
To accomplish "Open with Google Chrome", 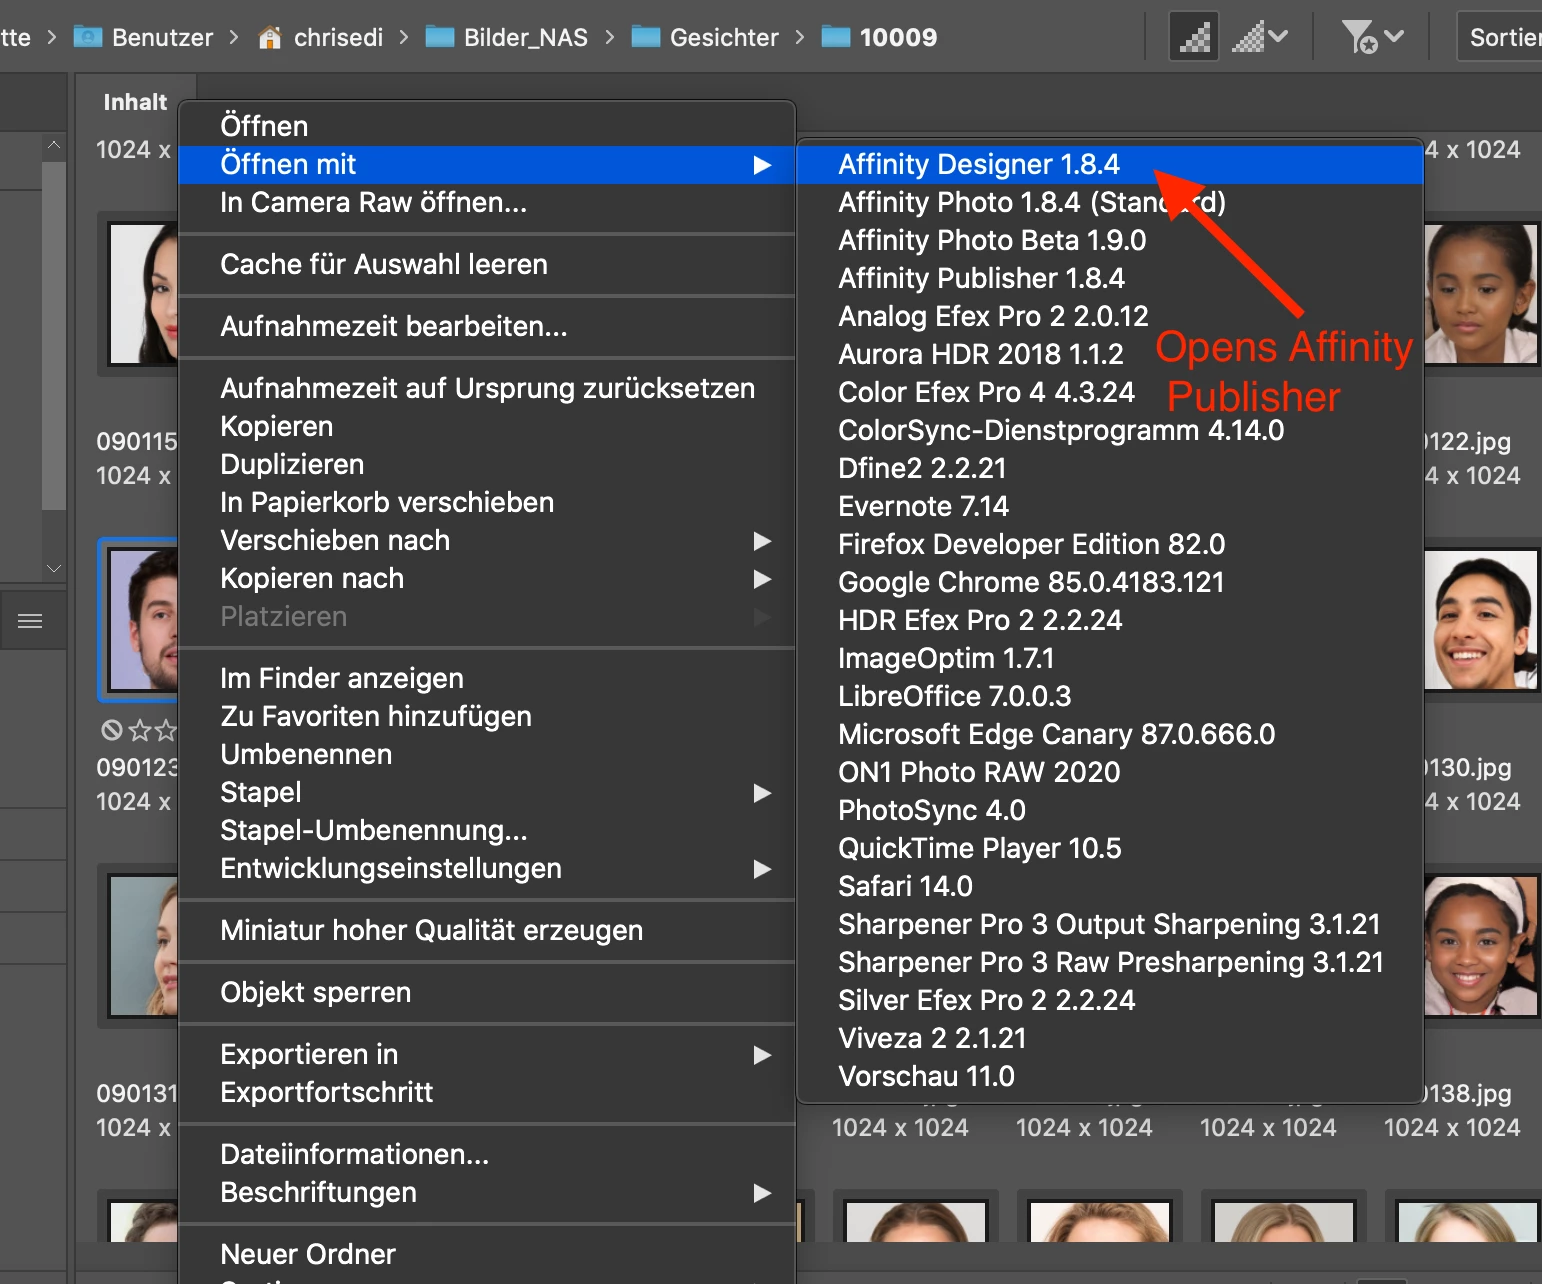I will (x=1110, y=582).
